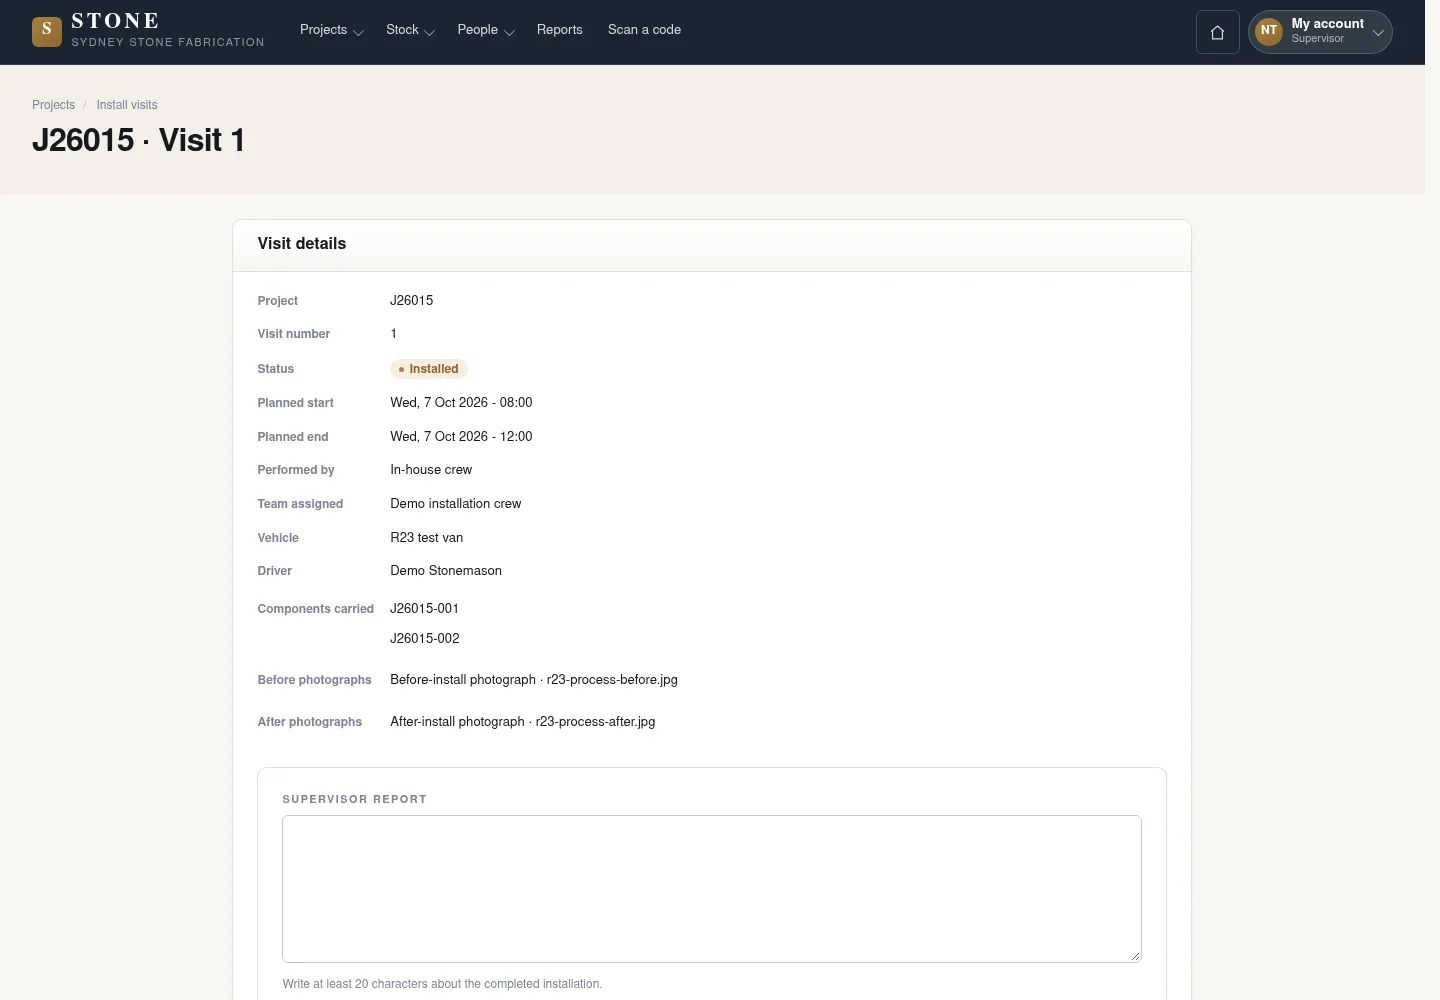Expand the My account chevron
This screenshot has height=1000, width=1440.
pos(1378,32)
